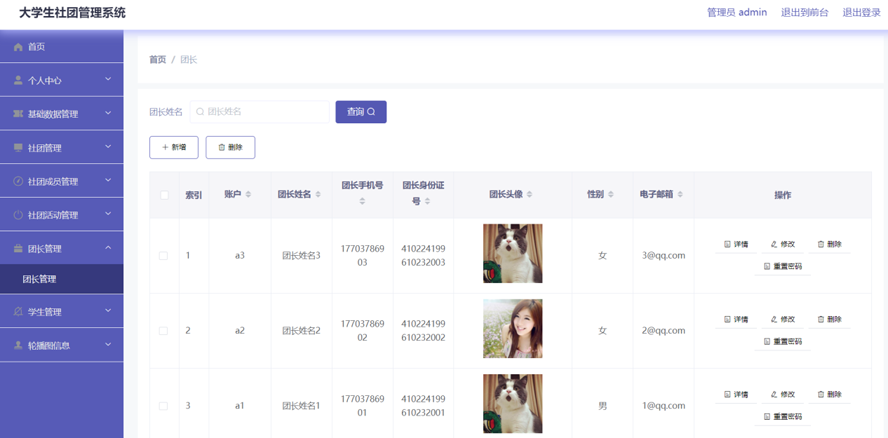This screenshot has width=888, height=438.
Task: Expand the 学生管理 menu chevron
Action: click(108, 311)
